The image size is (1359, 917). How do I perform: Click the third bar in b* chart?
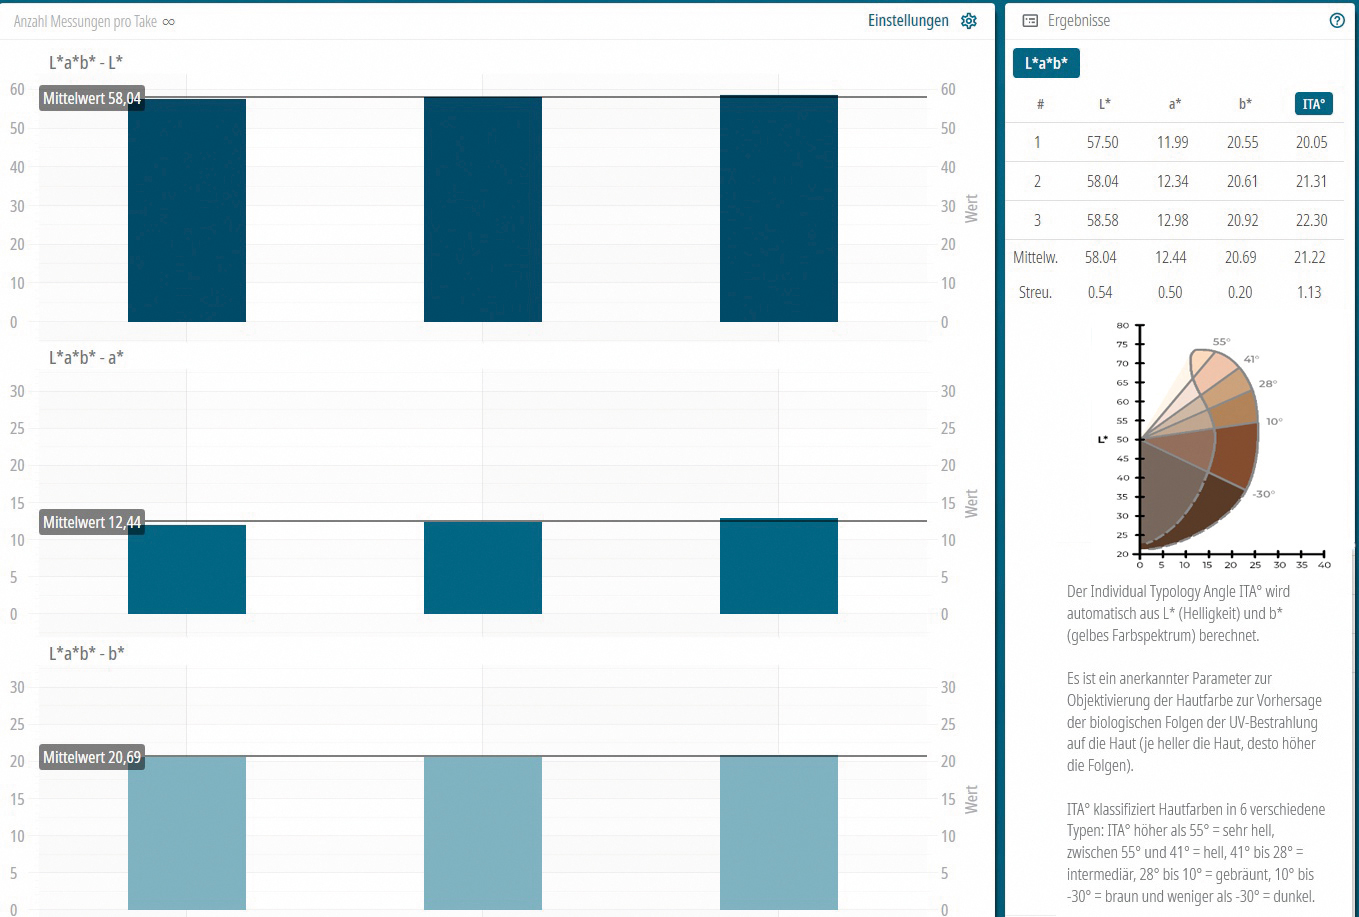pyautogui.click(x=779, y=833)
